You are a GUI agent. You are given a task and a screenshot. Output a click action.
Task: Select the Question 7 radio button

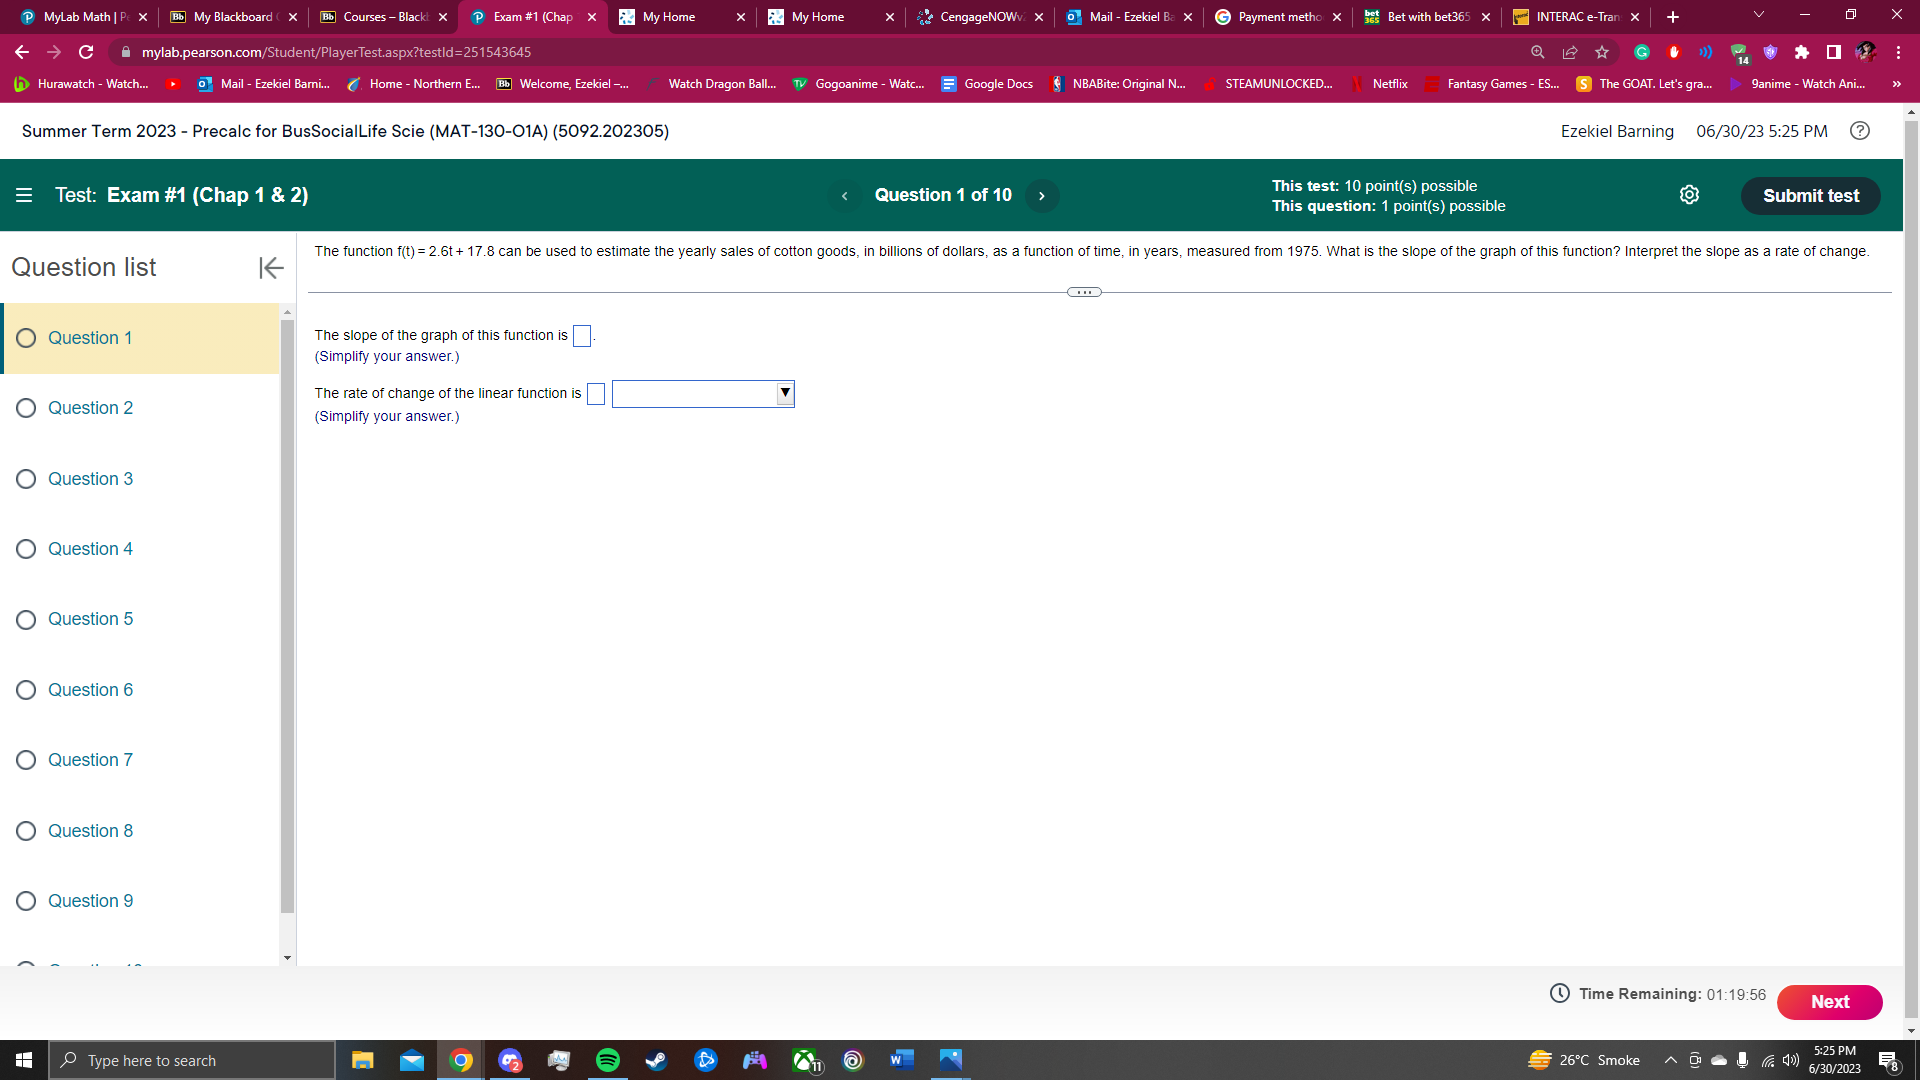point(25,760)
